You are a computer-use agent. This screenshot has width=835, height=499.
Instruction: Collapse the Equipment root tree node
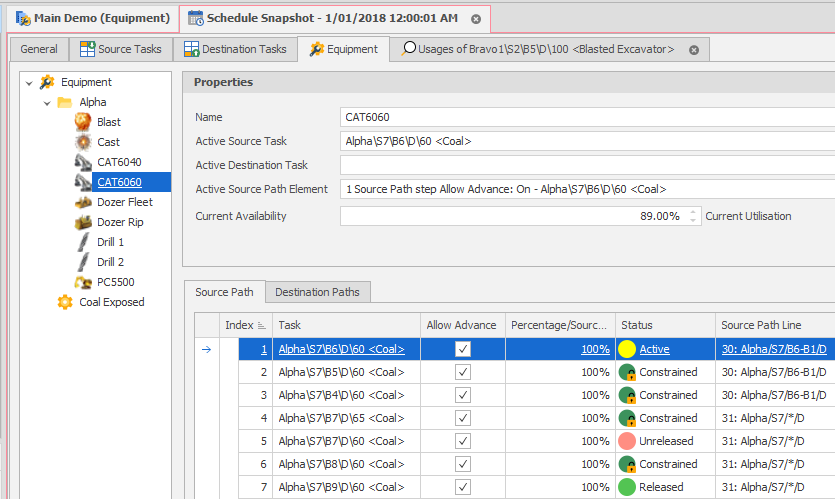29,82
